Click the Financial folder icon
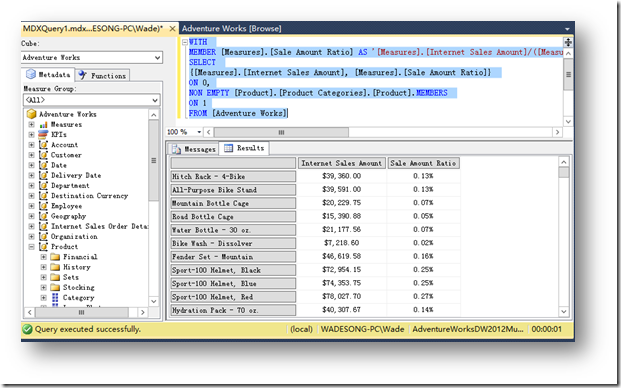Viewport: 621px width, 388px height. point(55,257)
